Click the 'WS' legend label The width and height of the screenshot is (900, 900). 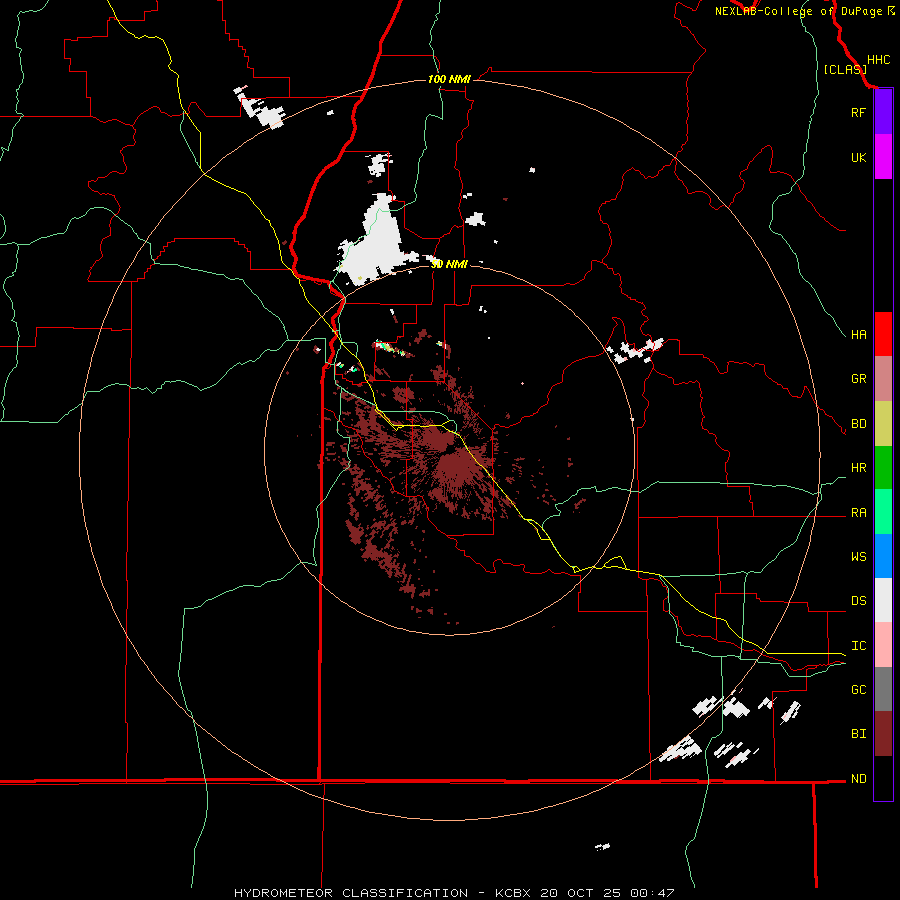point(858,557)
